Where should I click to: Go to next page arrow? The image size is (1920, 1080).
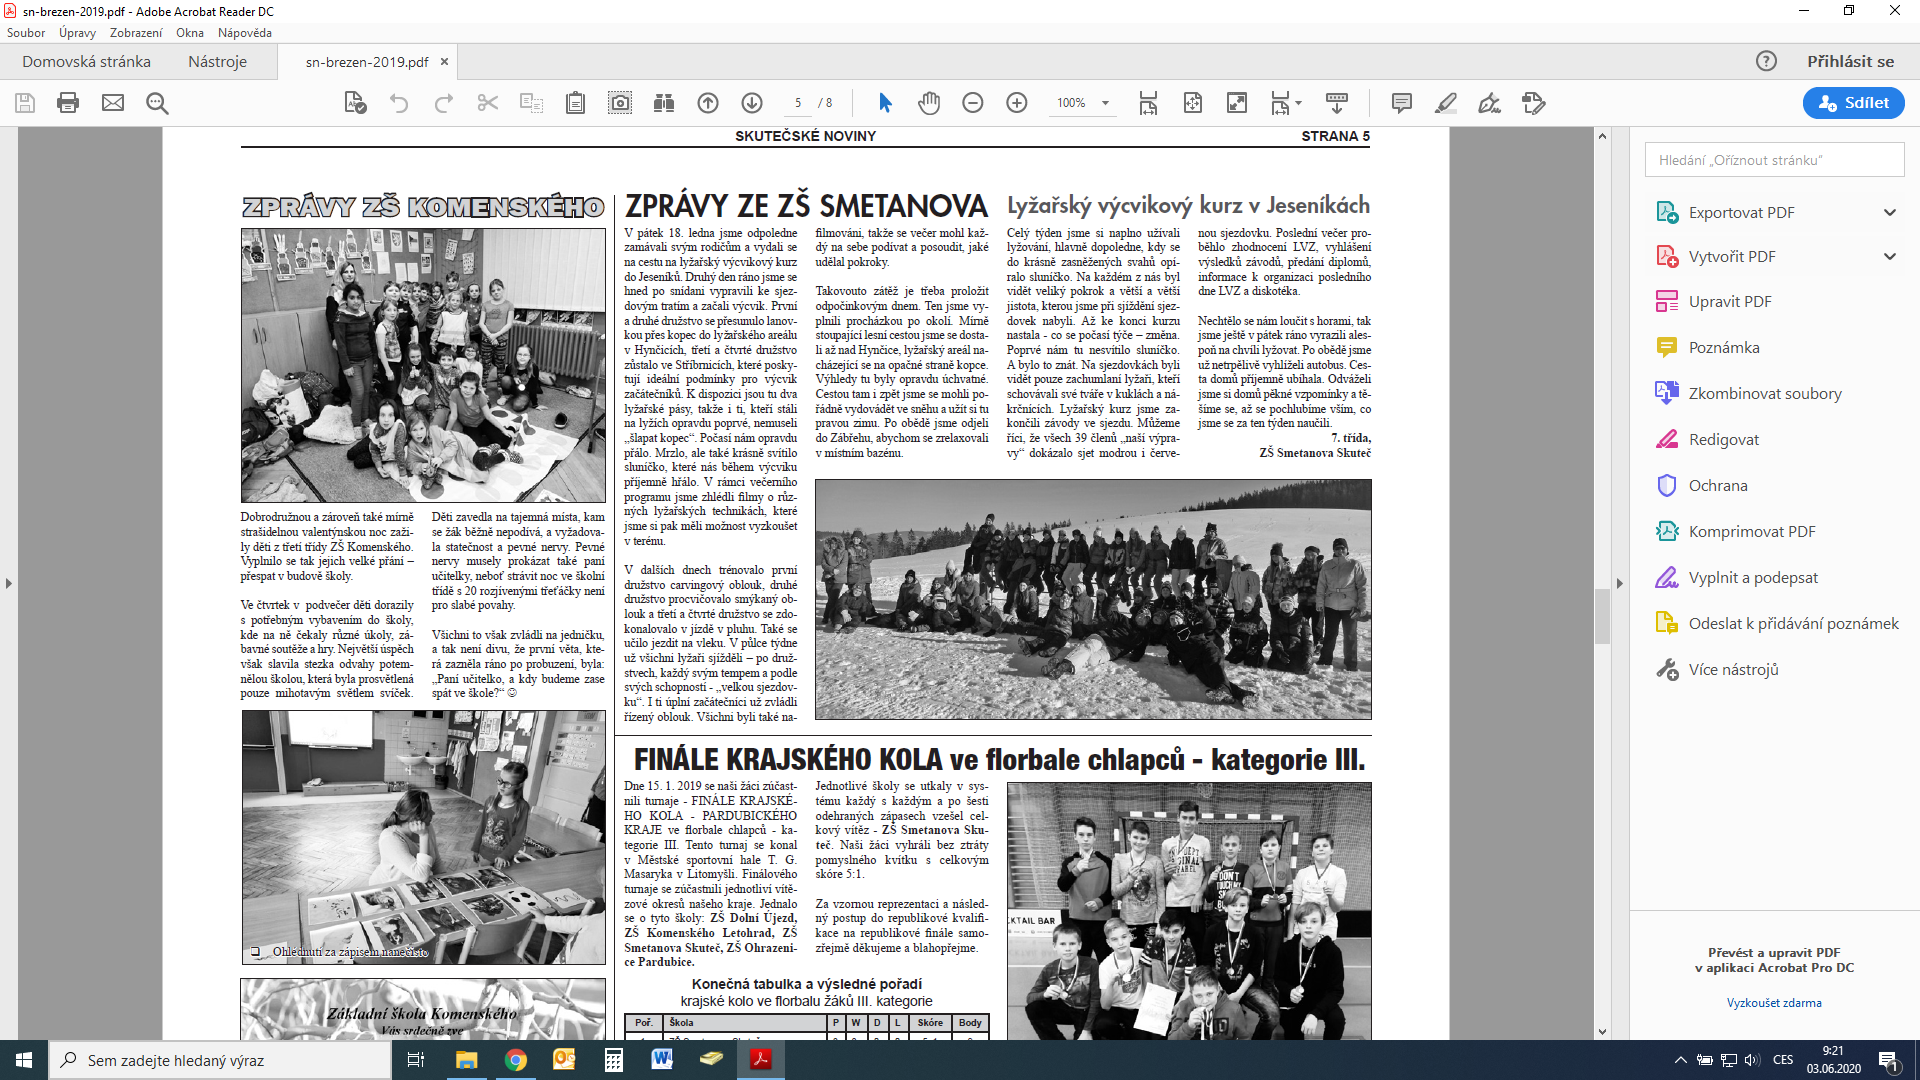point(752,103)
